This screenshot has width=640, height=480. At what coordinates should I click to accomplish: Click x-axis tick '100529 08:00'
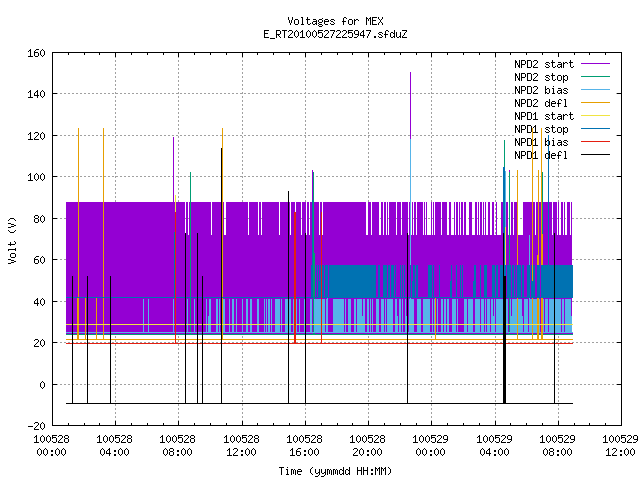[558, 446]
